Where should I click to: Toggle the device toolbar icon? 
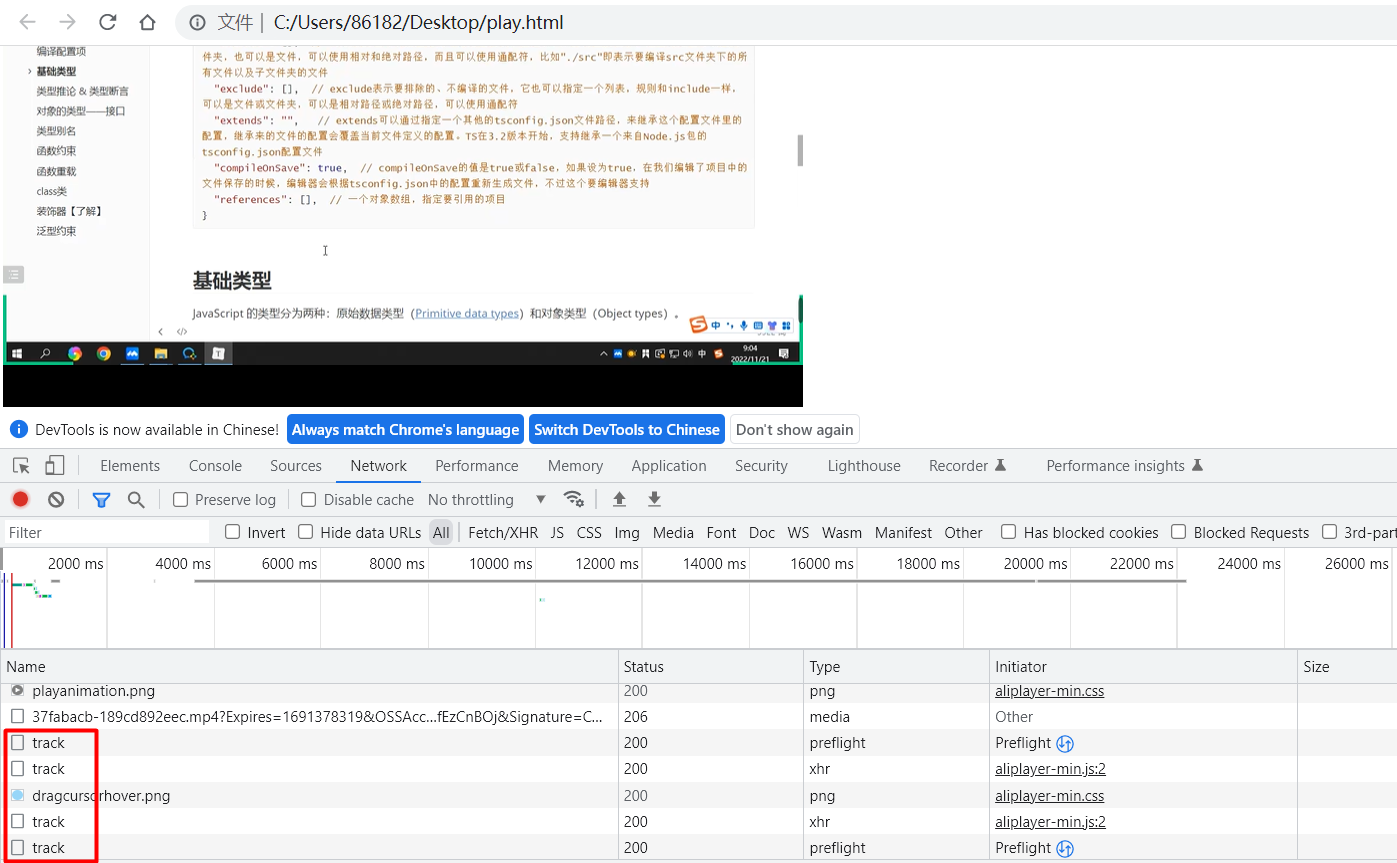[x=55, y=465]
